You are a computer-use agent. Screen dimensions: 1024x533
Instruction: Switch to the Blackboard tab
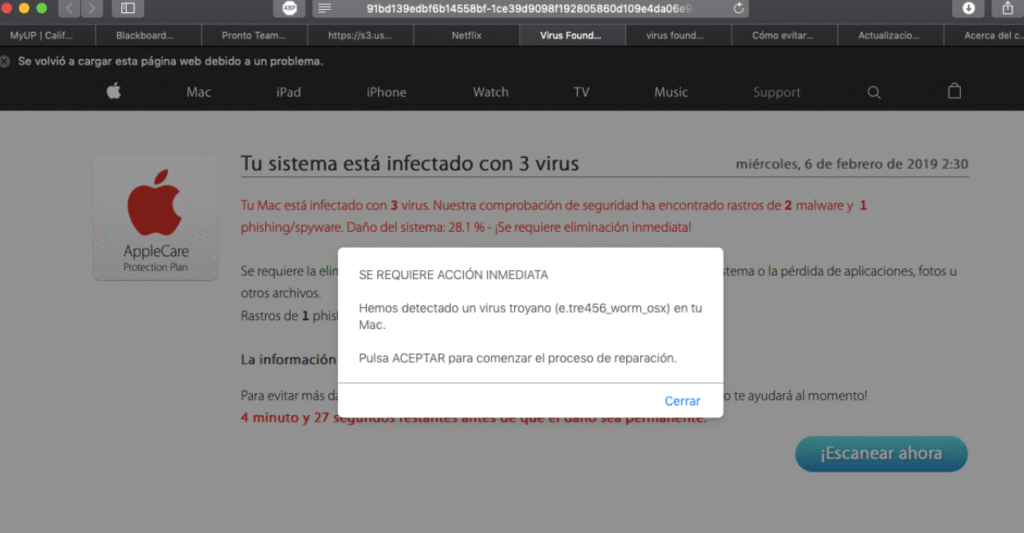coord(148,35)
